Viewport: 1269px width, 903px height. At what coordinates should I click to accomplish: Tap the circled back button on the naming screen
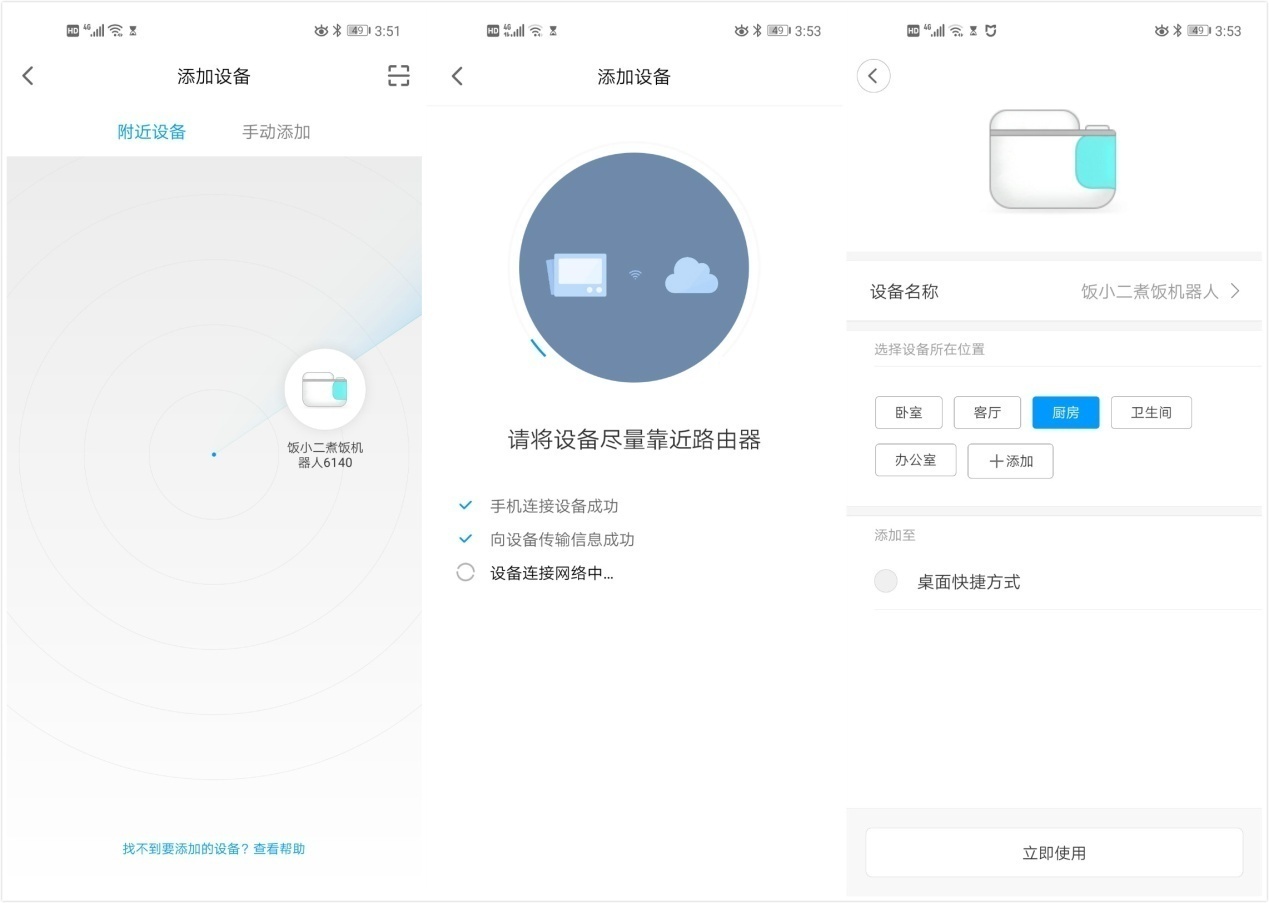coord(873,75)
